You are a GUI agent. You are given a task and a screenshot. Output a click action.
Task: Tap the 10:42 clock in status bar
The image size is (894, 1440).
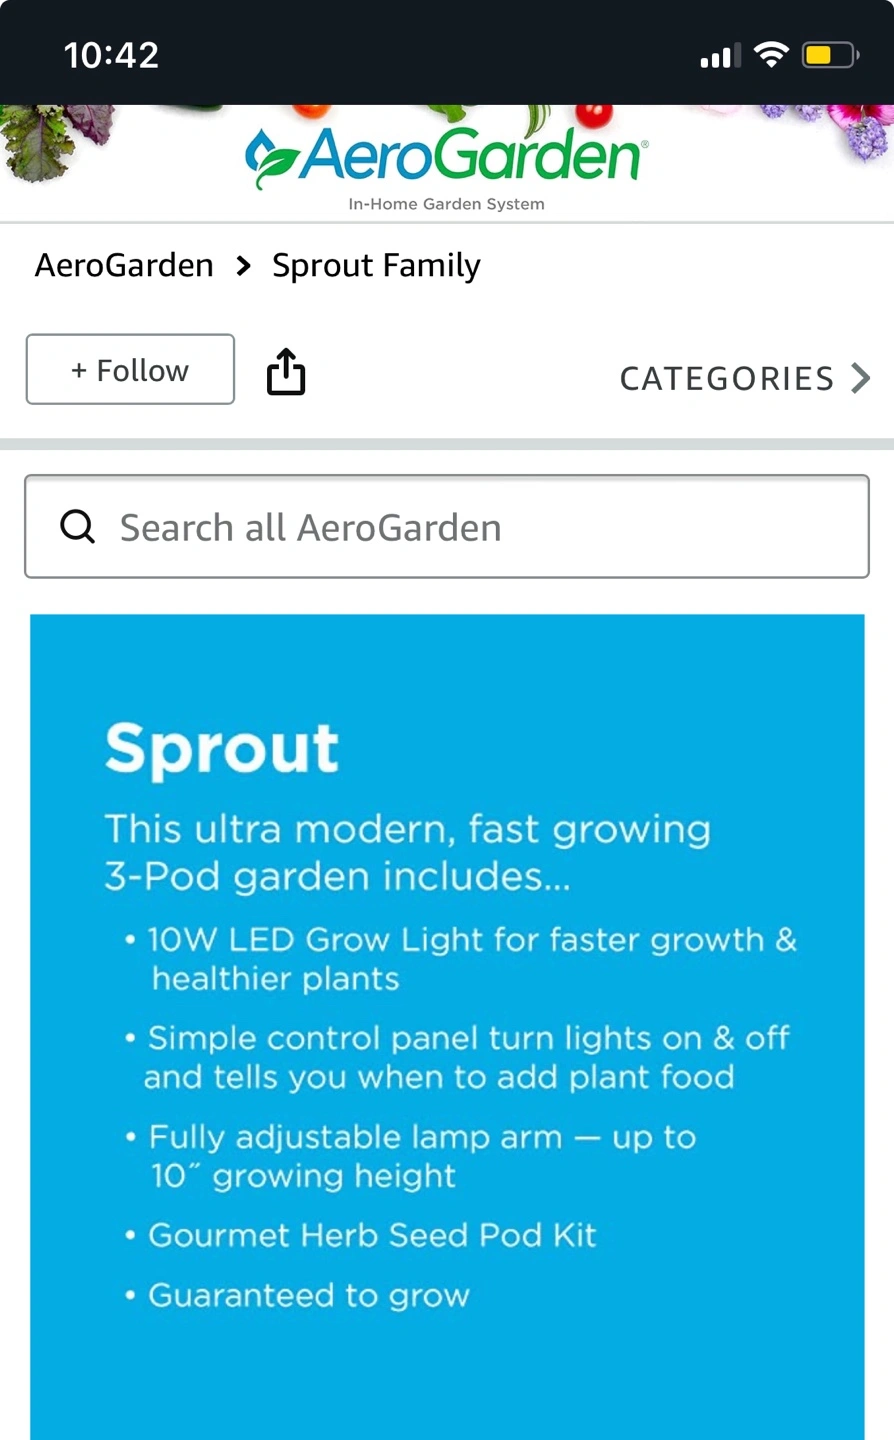click(111, 55)
